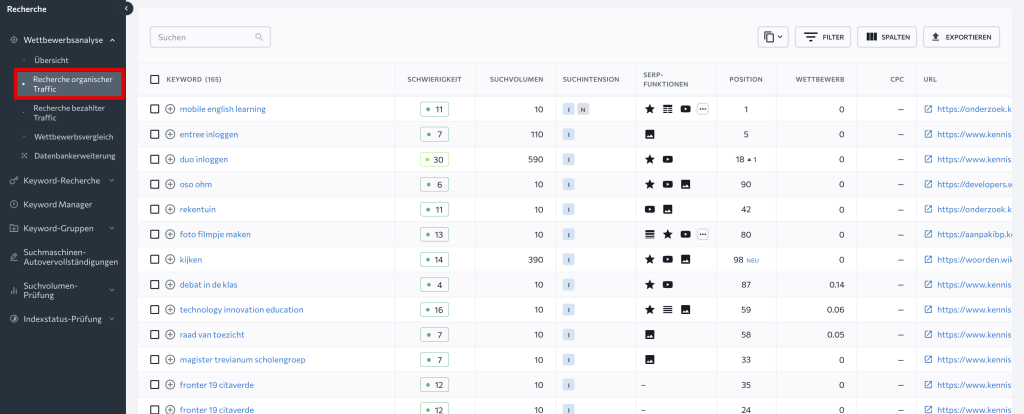Open Suchmaschinen-Autovervollständigungen
The height and width of the screenshot is (414, 1024).
point(71,257)
